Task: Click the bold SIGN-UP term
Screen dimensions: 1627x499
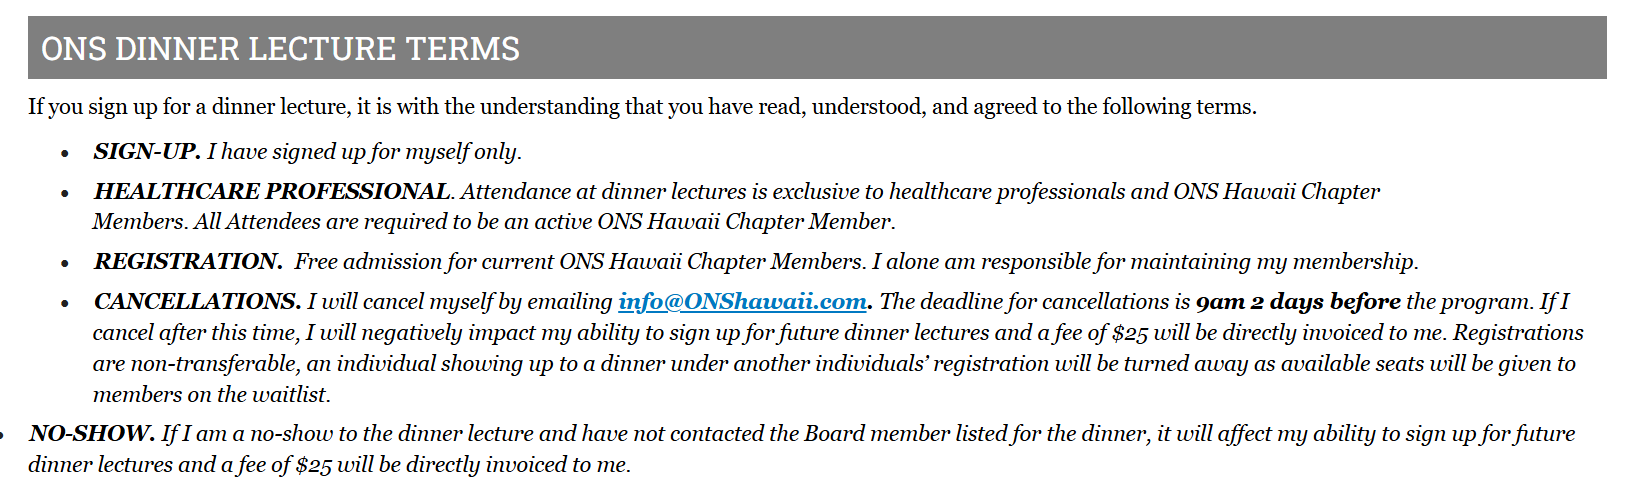Action: (x=147, y=152)
